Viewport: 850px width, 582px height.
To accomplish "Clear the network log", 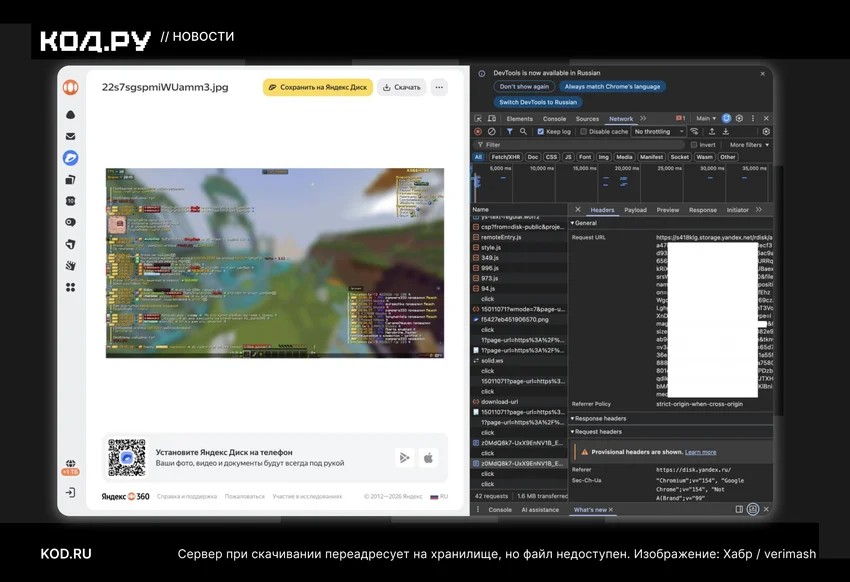I will pyautogui.click(x=491, y=131).
